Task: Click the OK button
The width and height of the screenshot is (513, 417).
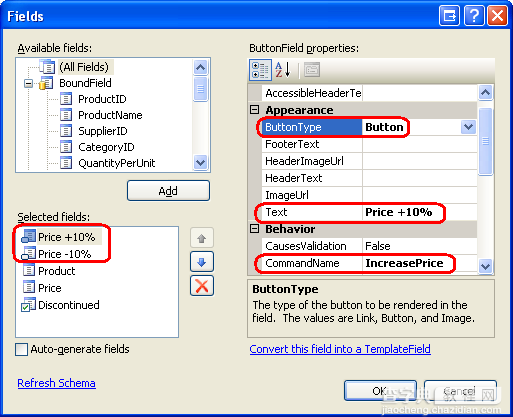Action: pyautogui.click(x=380, y=391)
